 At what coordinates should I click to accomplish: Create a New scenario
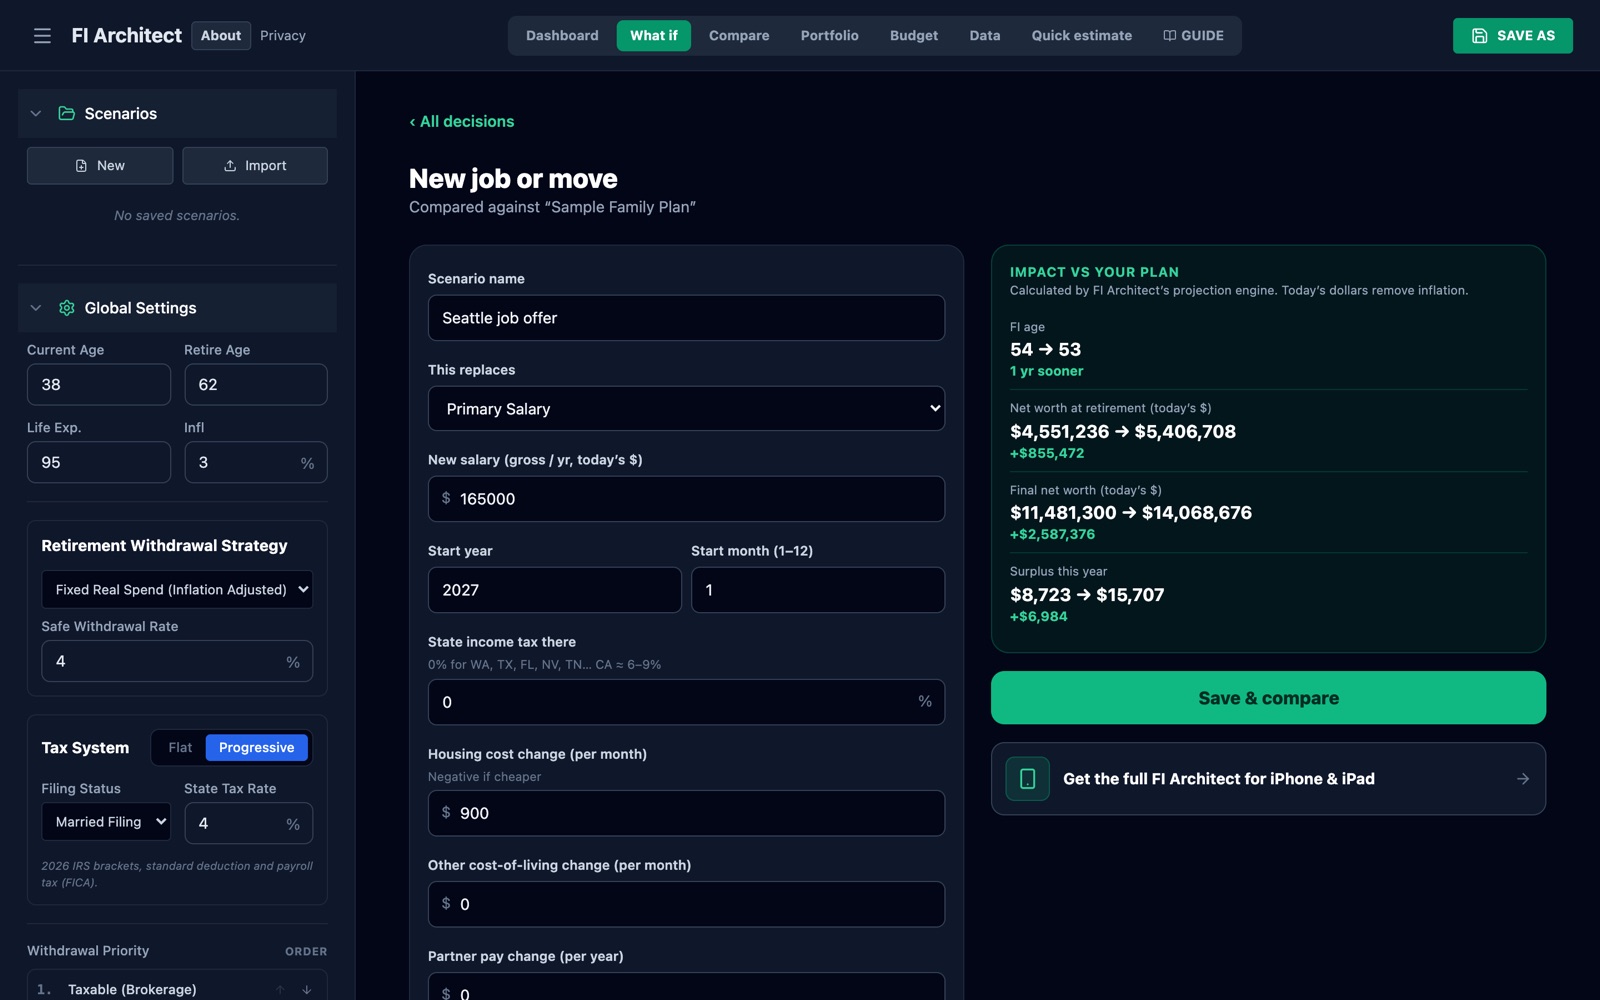100,166
